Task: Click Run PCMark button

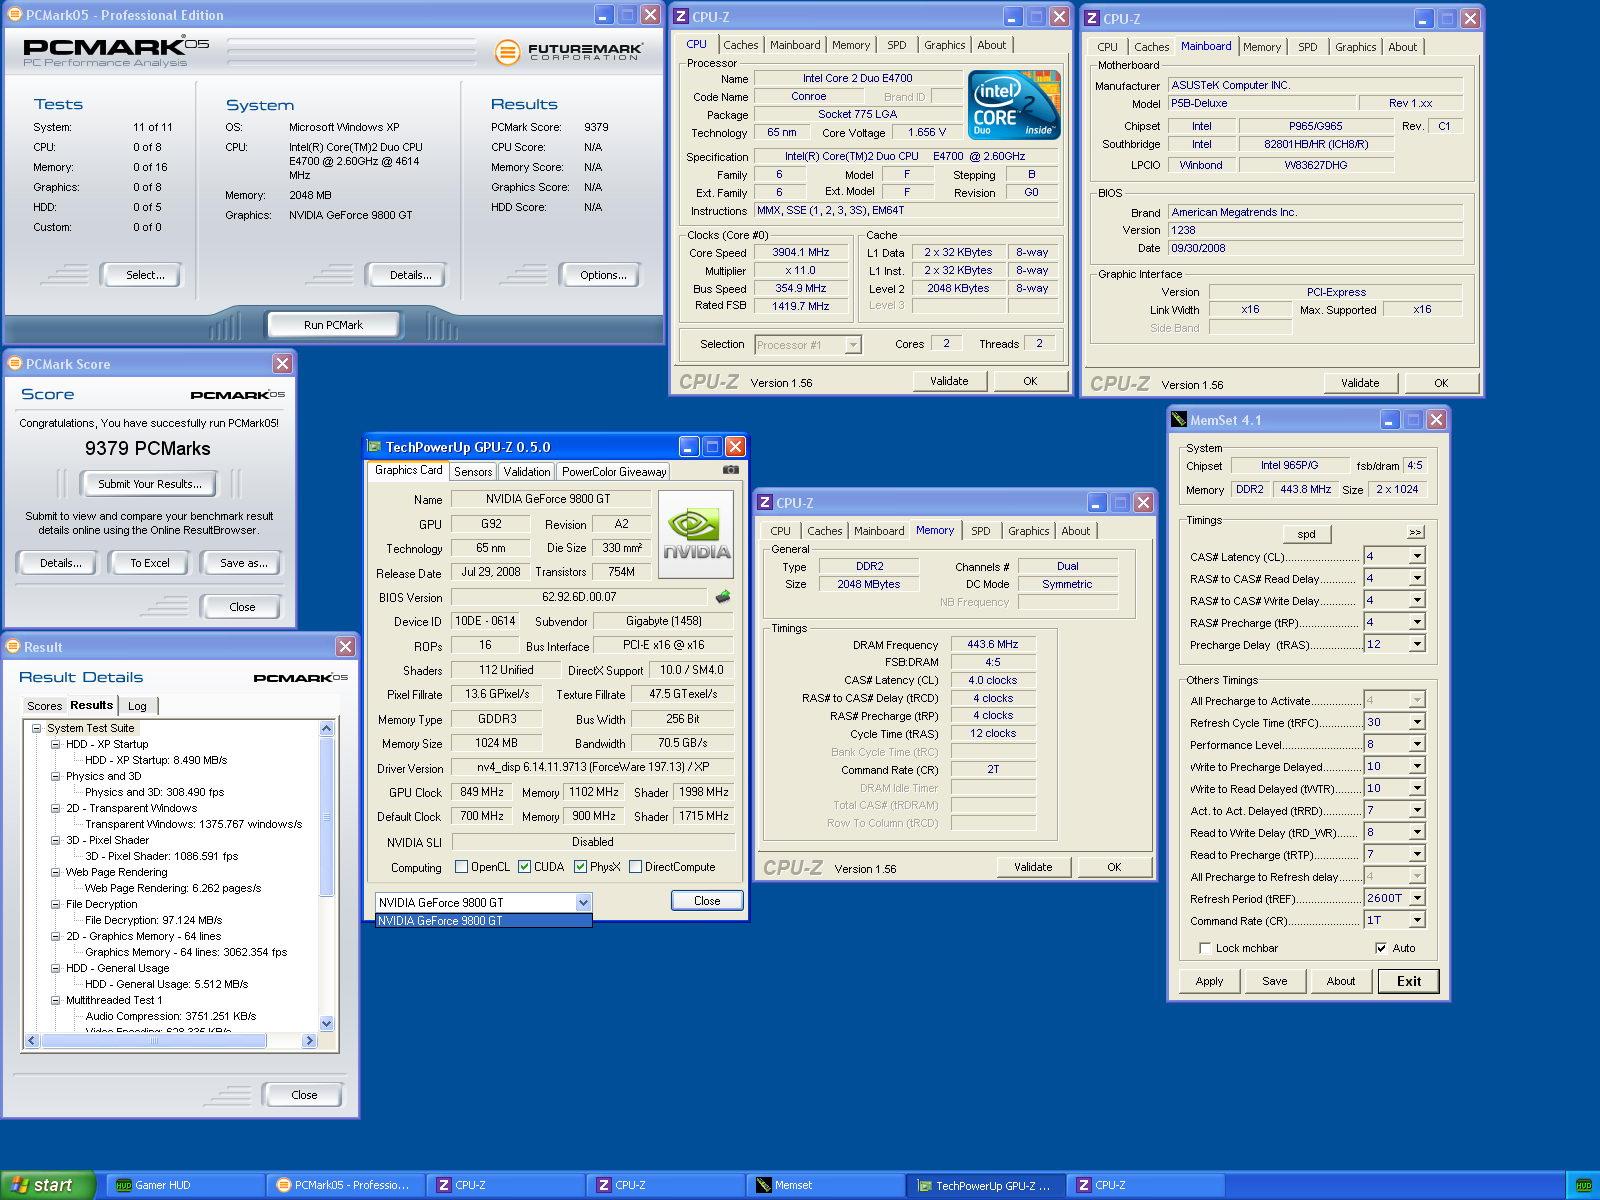Action: [x=333, y=325]
